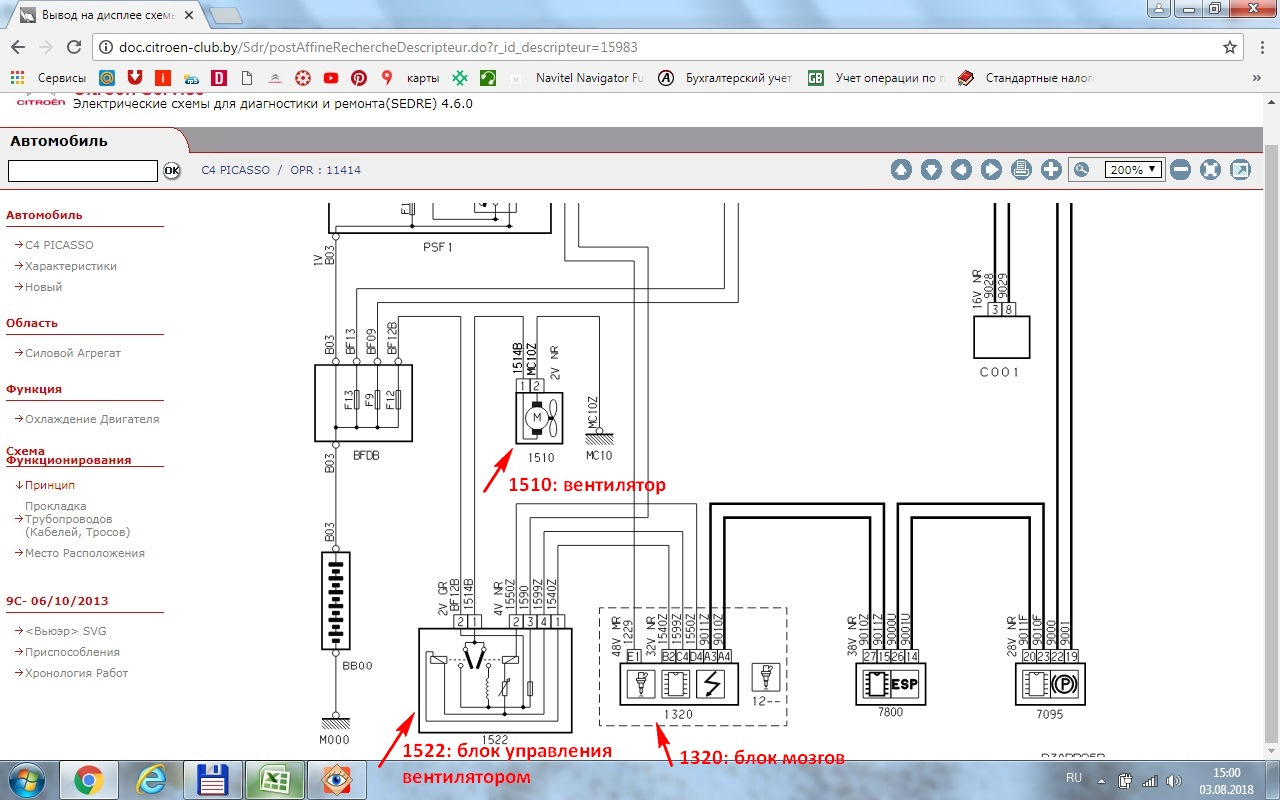Open Chrome from the taskbar
Image resolution: width=1280 pixels, height=800 pixels.
point(88,780)
